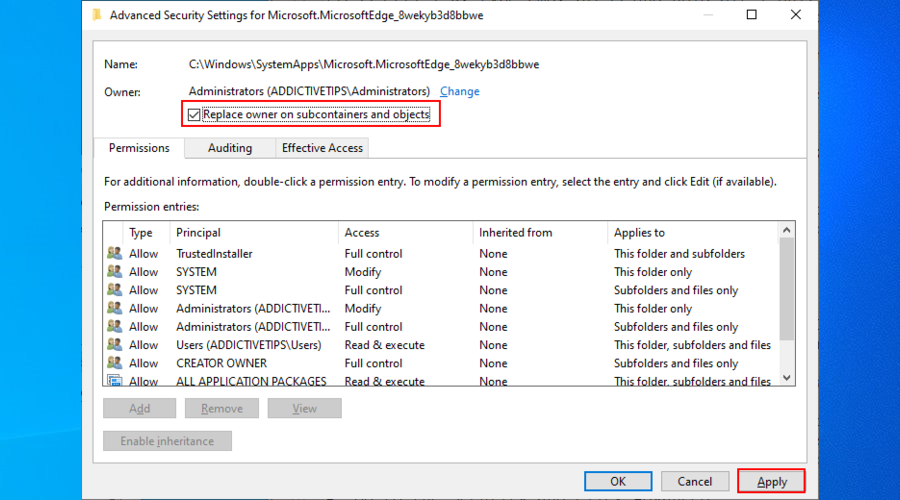Click the View button
The height and width of the screenshot is (500, 900).
(x=304, y=408)
